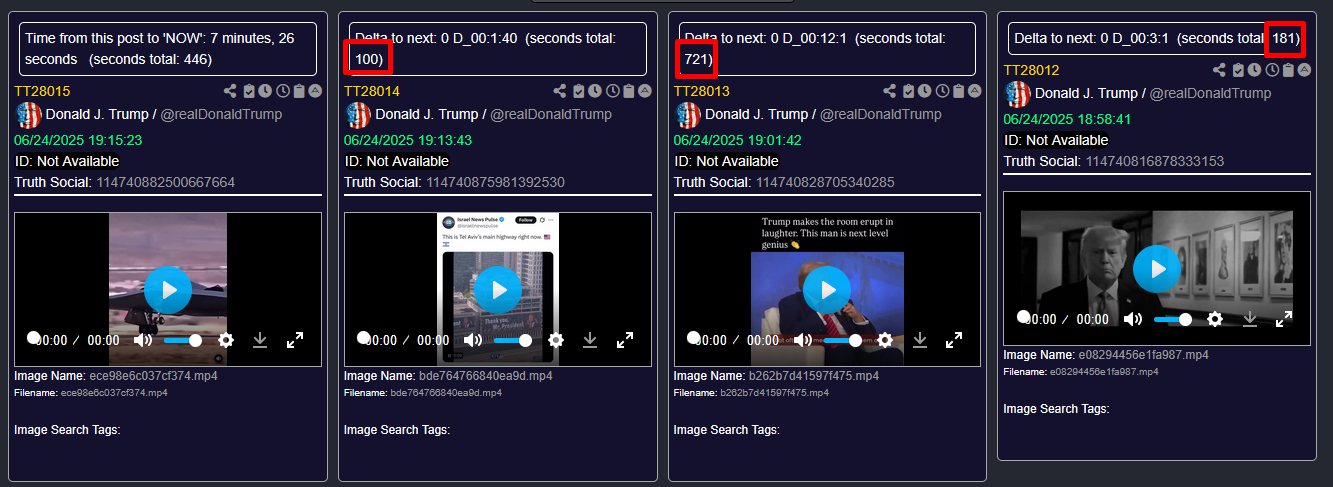Click the Trump avatar on post TT28012
The width and height of the screenshot is (1333, 487).
click(x=1017, y=94)
